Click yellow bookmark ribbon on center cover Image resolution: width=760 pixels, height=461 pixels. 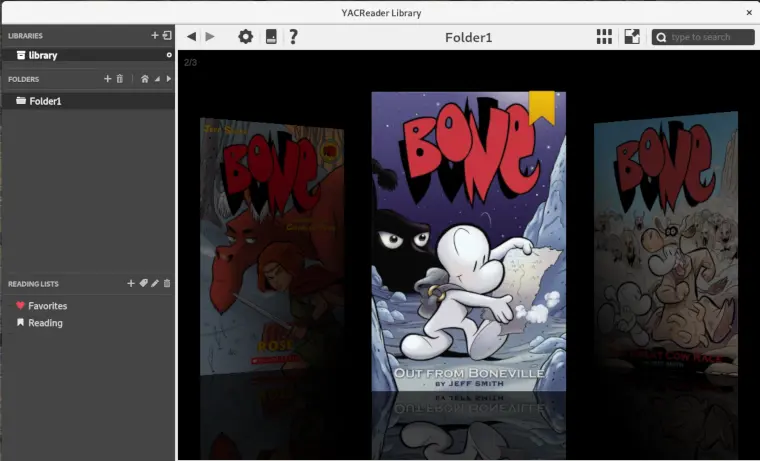[x=542, y=108]
